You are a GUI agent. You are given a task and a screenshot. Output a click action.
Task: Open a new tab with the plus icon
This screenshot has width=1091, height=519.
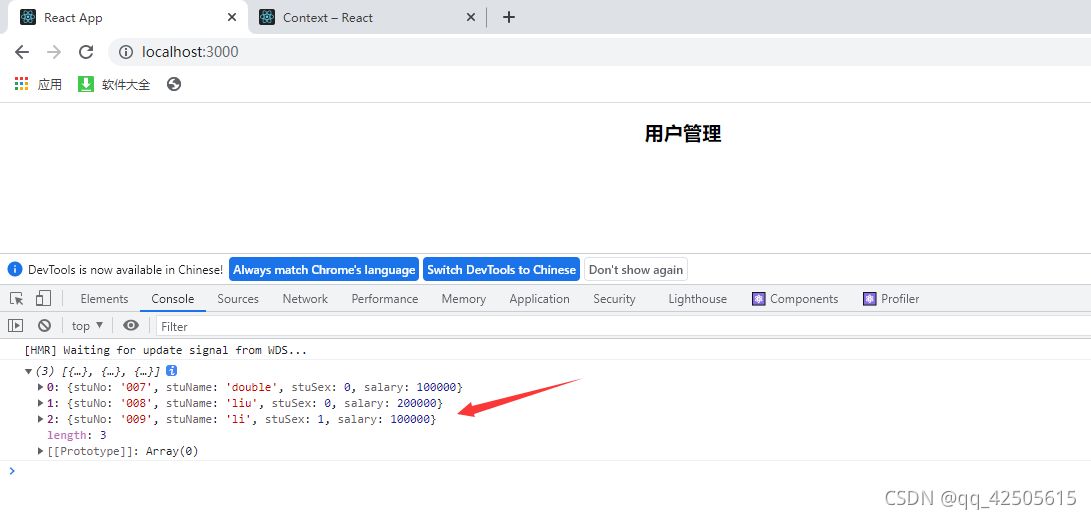pyautogui.click(x=508, y=17)
